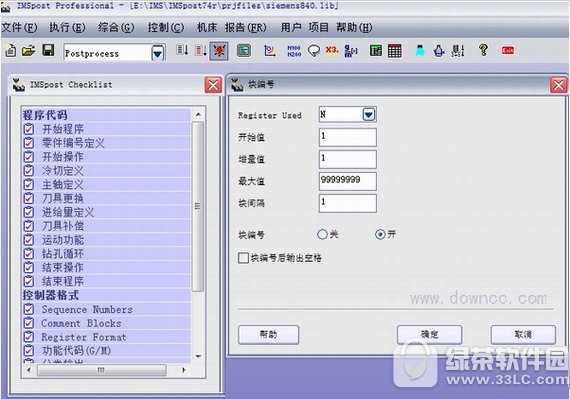The image size is (570, 399).
Task: Click the yellow question mark help icon
Action: pyautogui.click(x=483, y=50)
